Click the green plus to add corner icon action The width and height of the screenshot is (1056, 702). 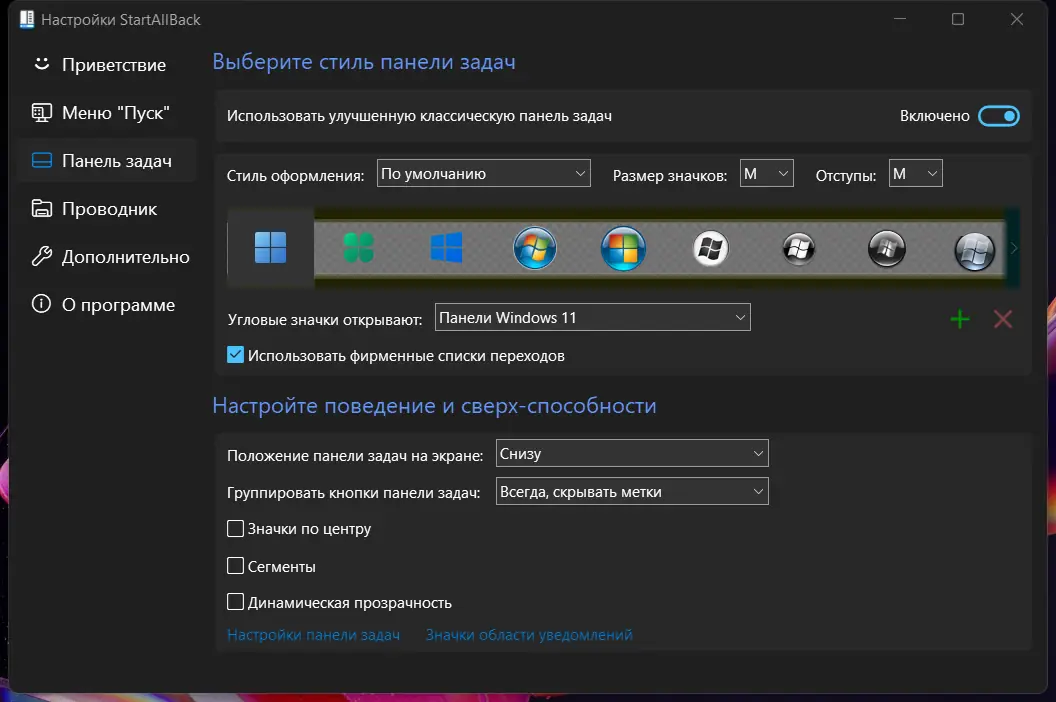[959, 319]
